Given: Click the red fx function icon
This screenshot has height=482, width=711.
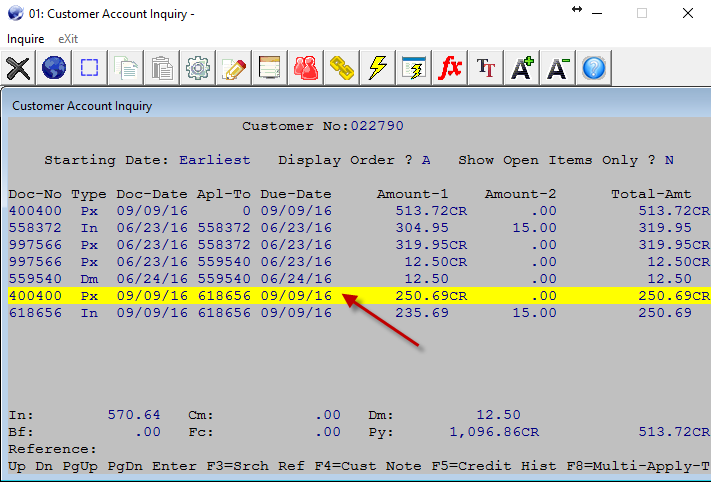Looking at the screenshot, I should (450, 68).
